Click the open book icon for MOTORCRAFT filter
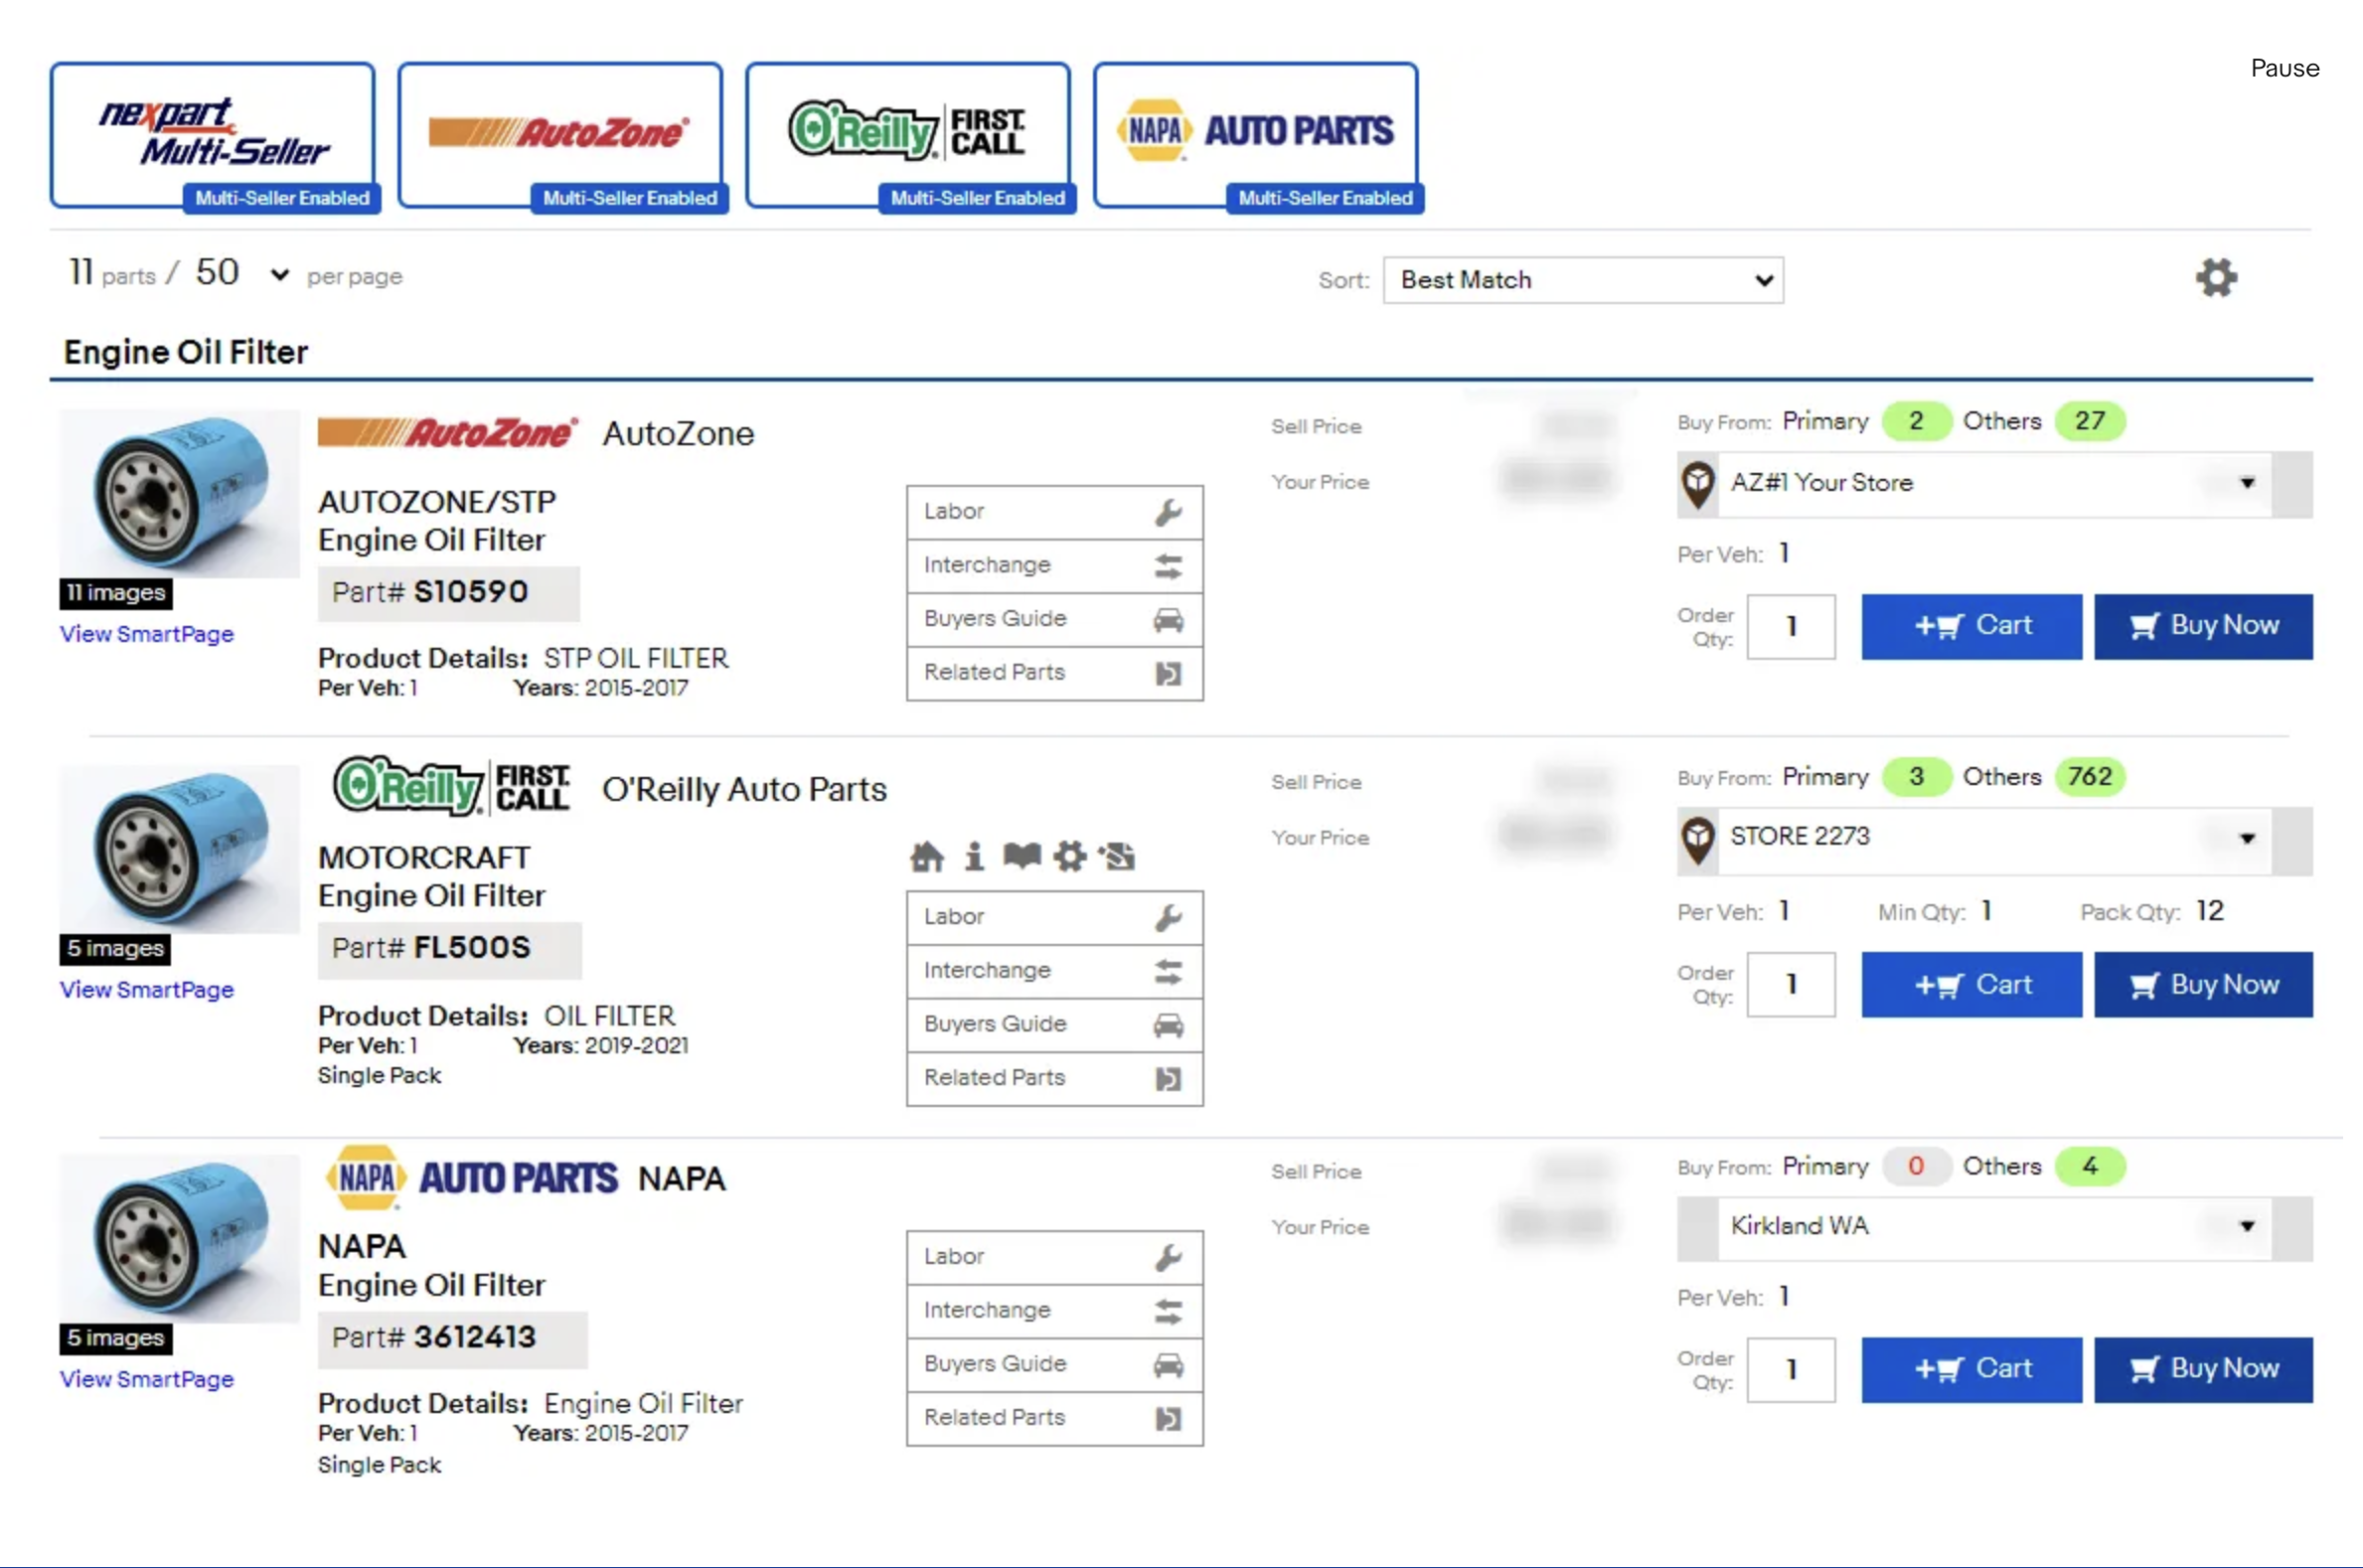2363x1568 pixels. click(x=1021, y=856)
